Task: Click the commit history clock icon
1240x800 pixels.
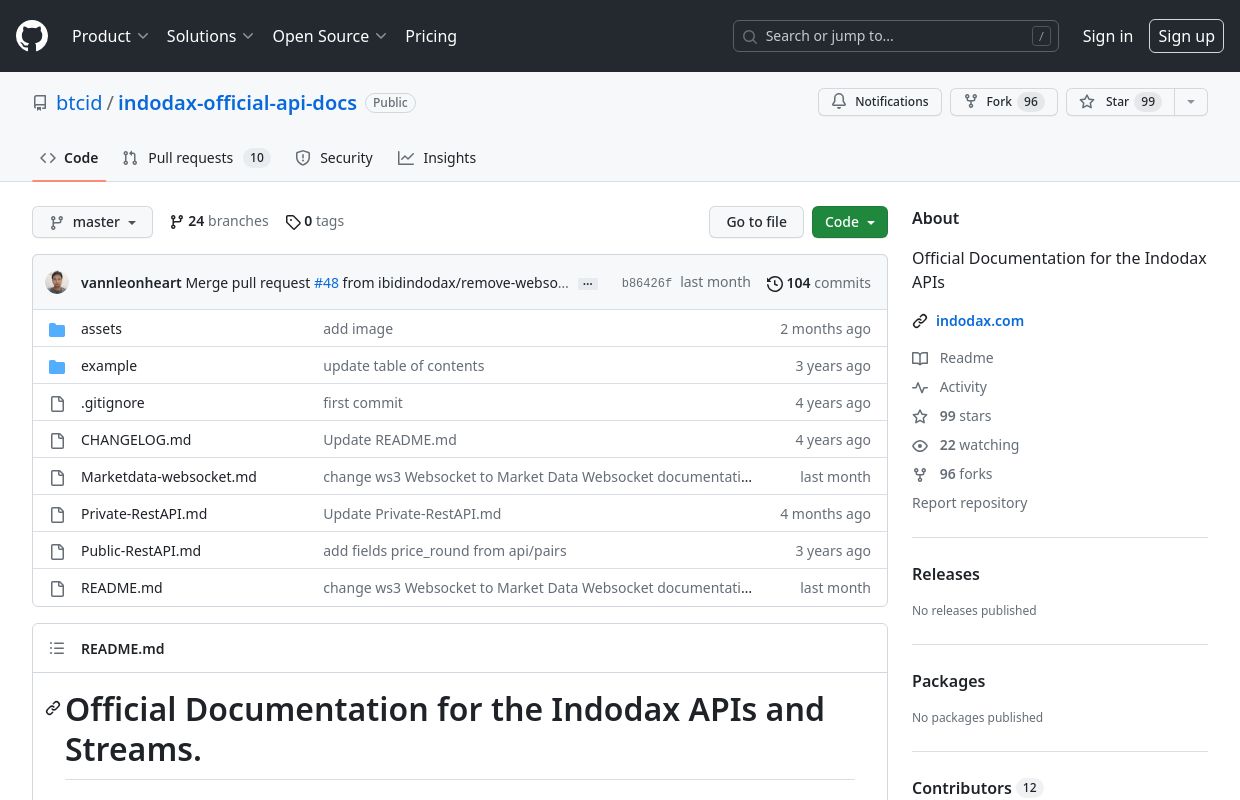Action: pos(775,284)
